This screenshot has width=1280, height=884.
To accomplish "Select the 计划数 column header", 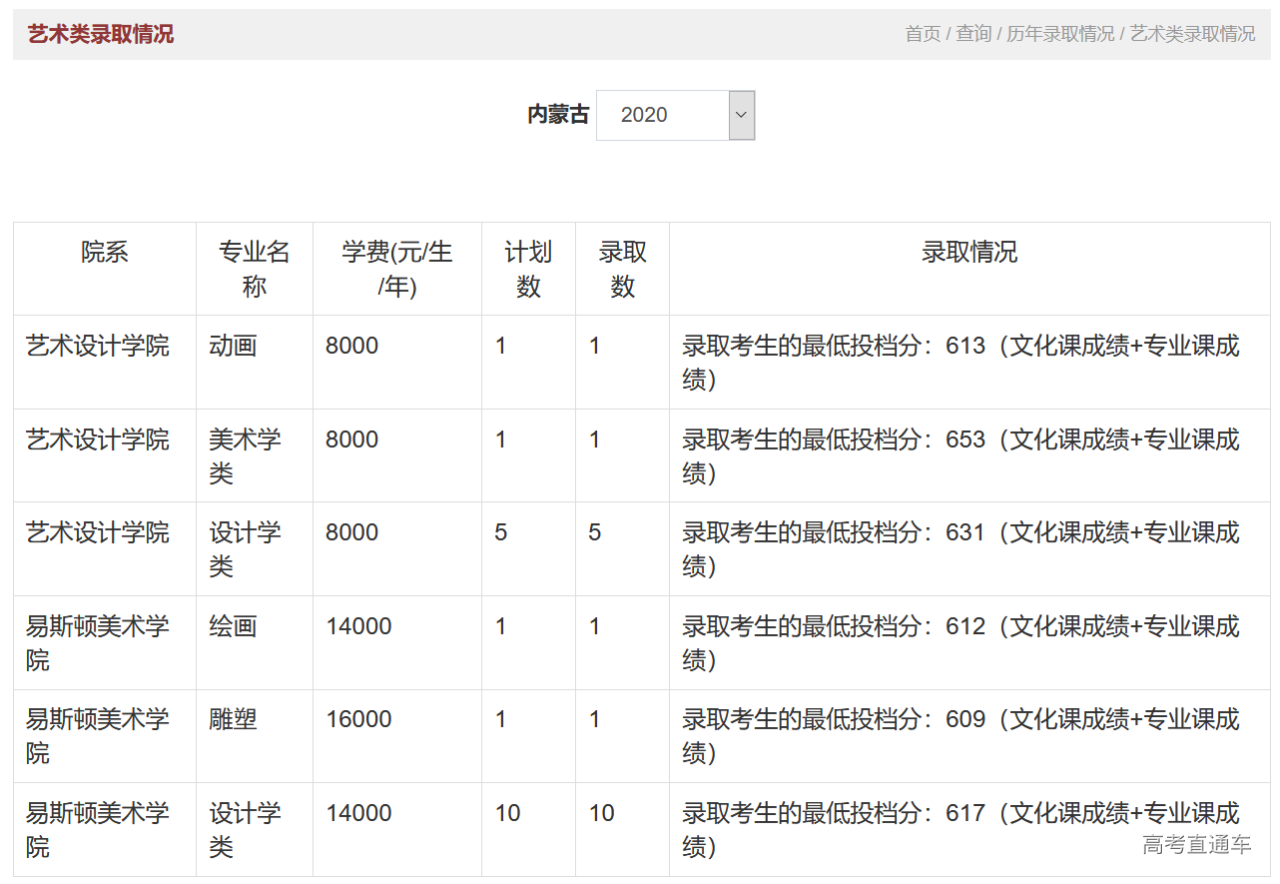I will pyautogui.click(x=528, y=268).
